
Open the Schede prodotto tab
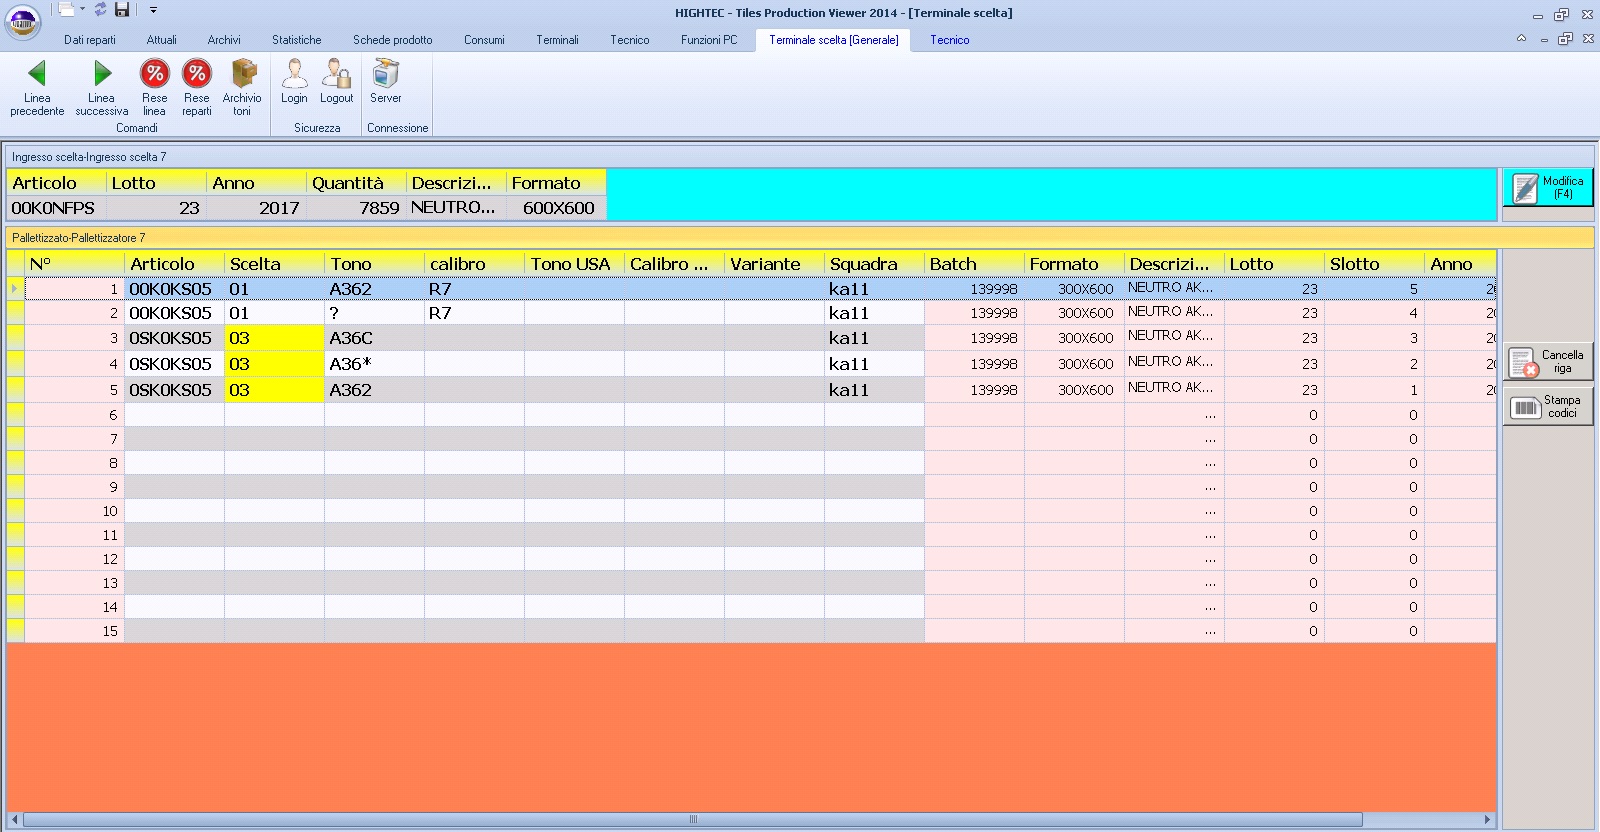[x=393, y=40]
